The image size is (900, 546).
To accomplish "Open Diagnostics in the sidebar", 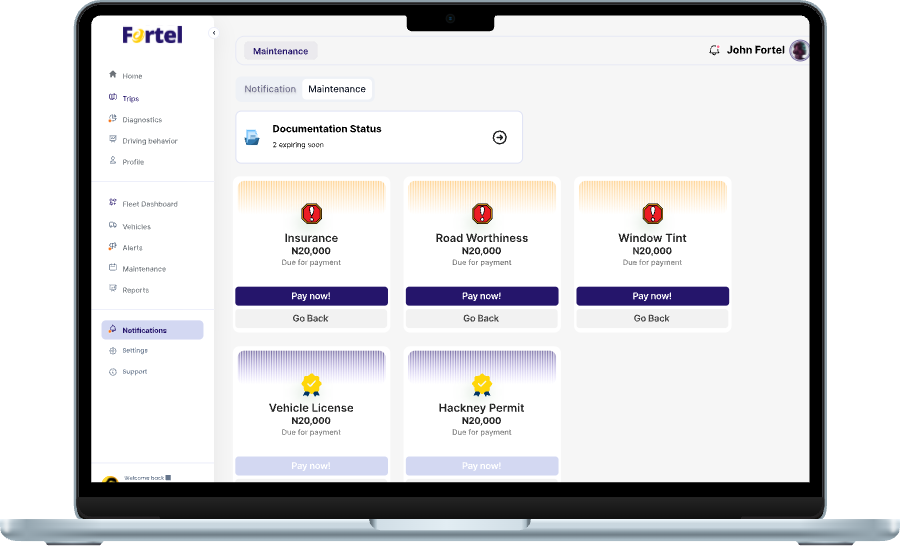I will [135, 119].
